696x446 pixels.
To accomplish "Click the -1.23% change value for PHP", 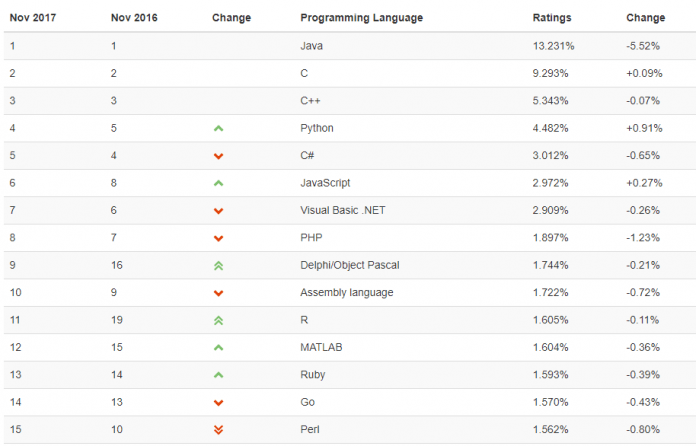I will 642,238.
